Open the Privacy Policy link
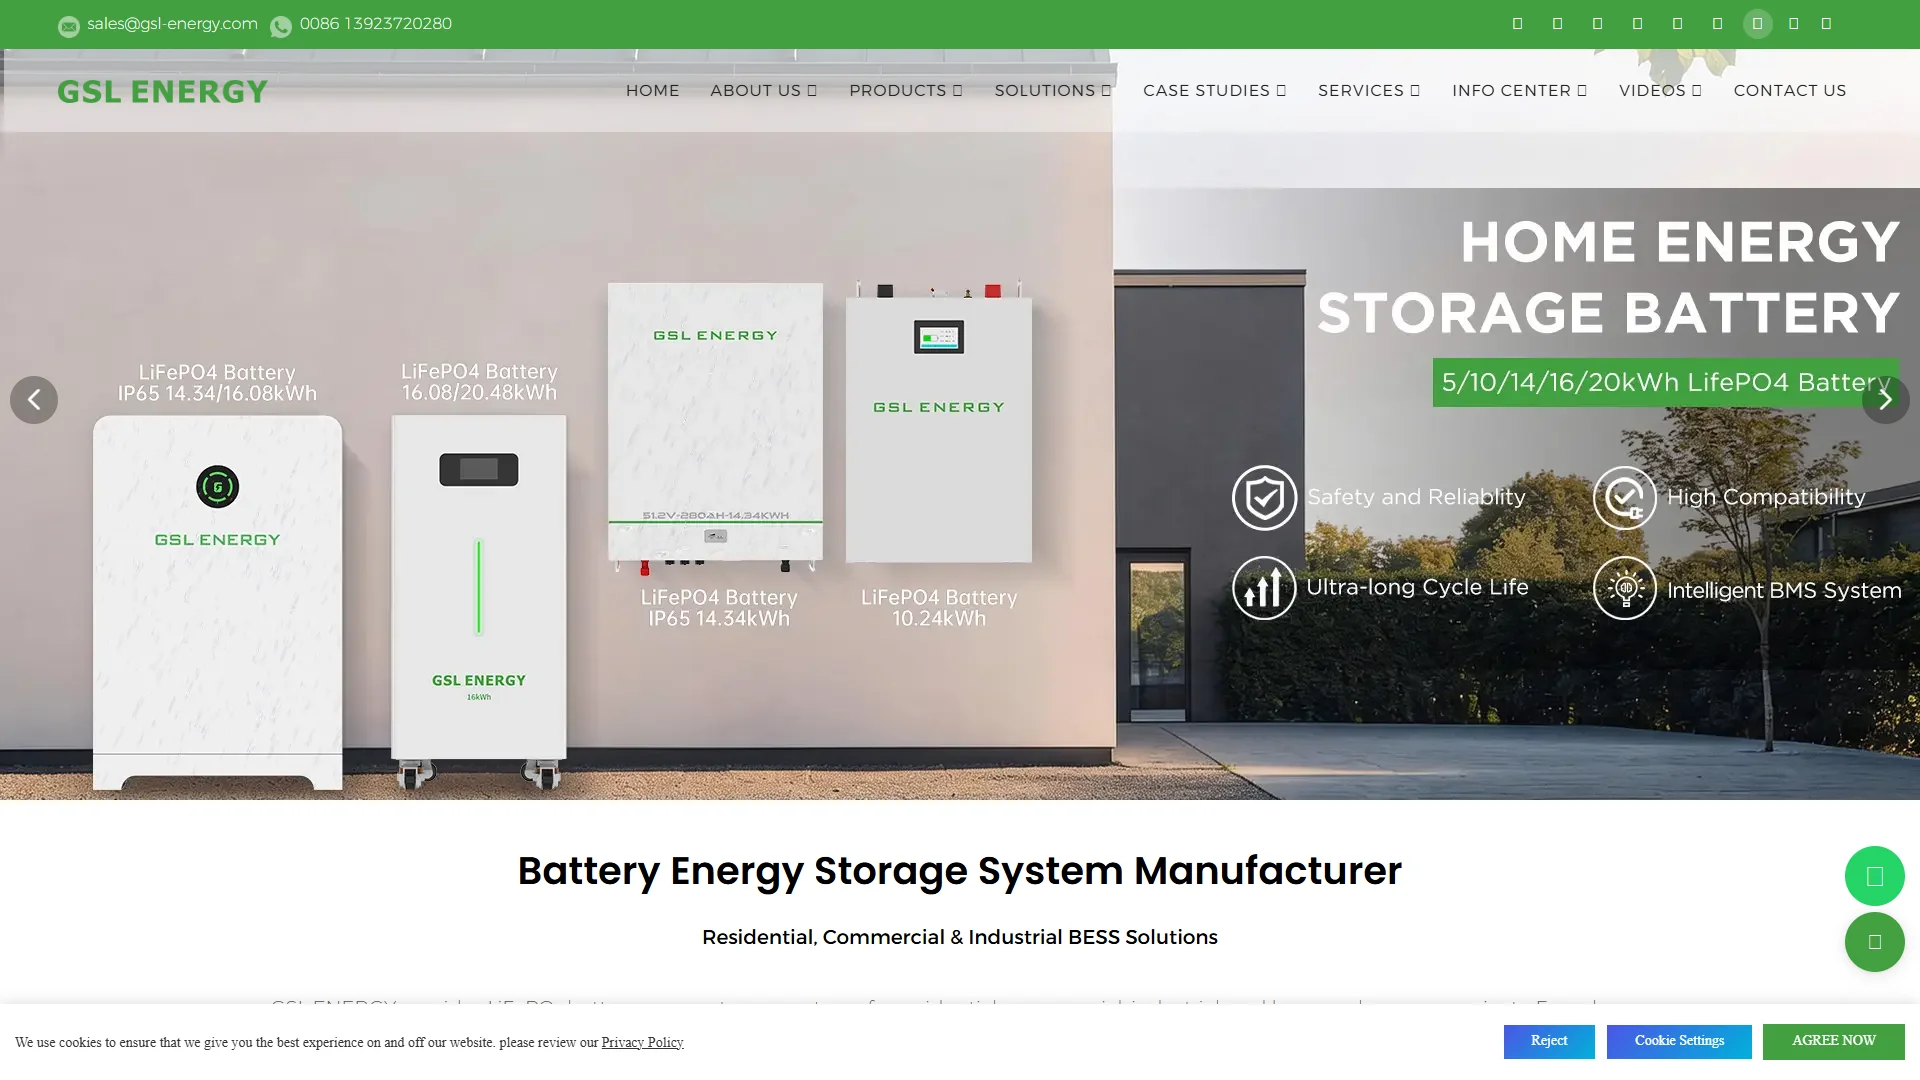1920x1080 pixels. 642,1042
